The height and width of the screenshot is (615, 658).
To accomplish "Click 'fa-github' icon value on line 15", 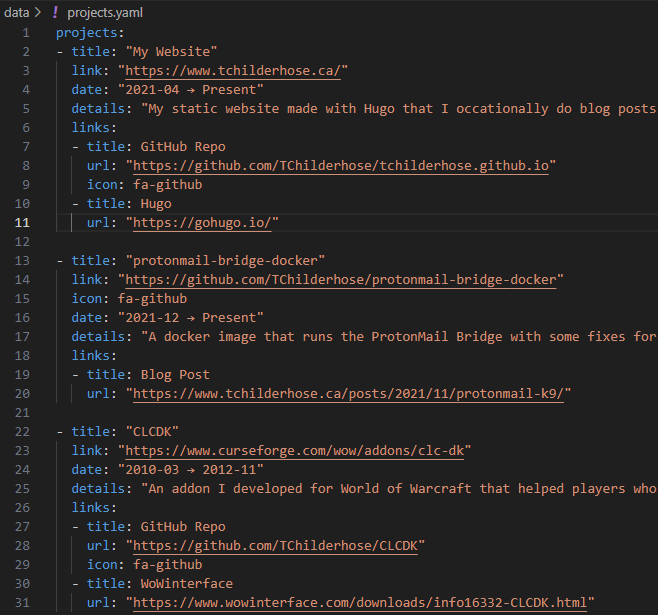I will pos(152,299).
